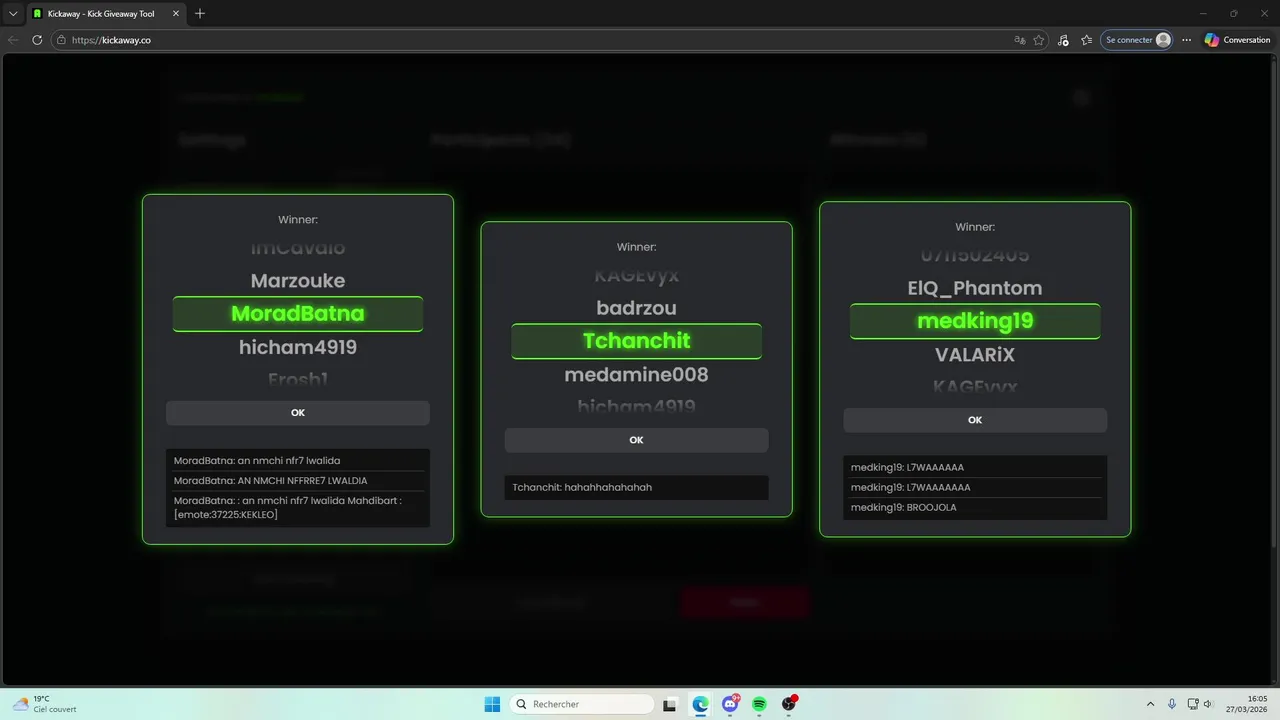Select the highlighted winner name medking19
This screenshot has width=1280, height=720.
(975, 321)
